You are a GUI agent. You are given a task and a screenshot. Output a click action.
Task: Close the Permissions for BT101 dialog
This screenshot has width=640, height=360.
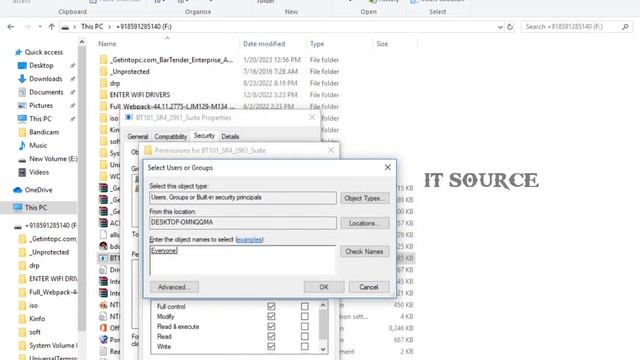pos(331,150)
